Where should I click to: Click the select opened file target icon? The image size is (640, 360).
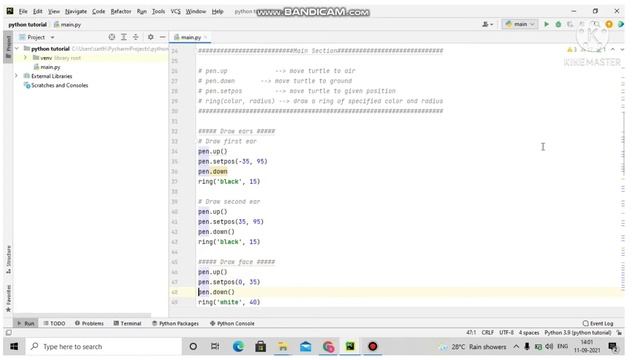pos(111,37)
